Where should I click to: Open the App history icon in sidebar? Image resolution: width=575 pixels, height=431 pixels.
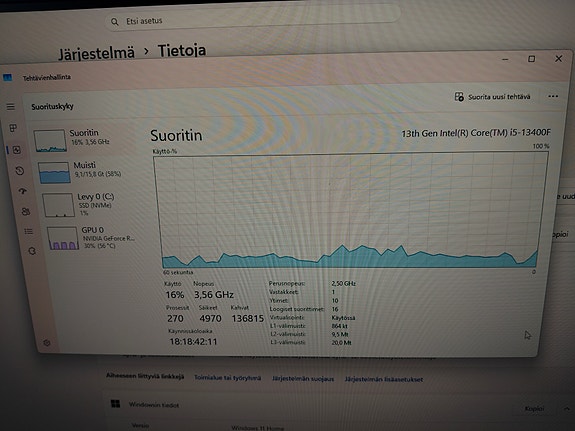click(20, 171)
